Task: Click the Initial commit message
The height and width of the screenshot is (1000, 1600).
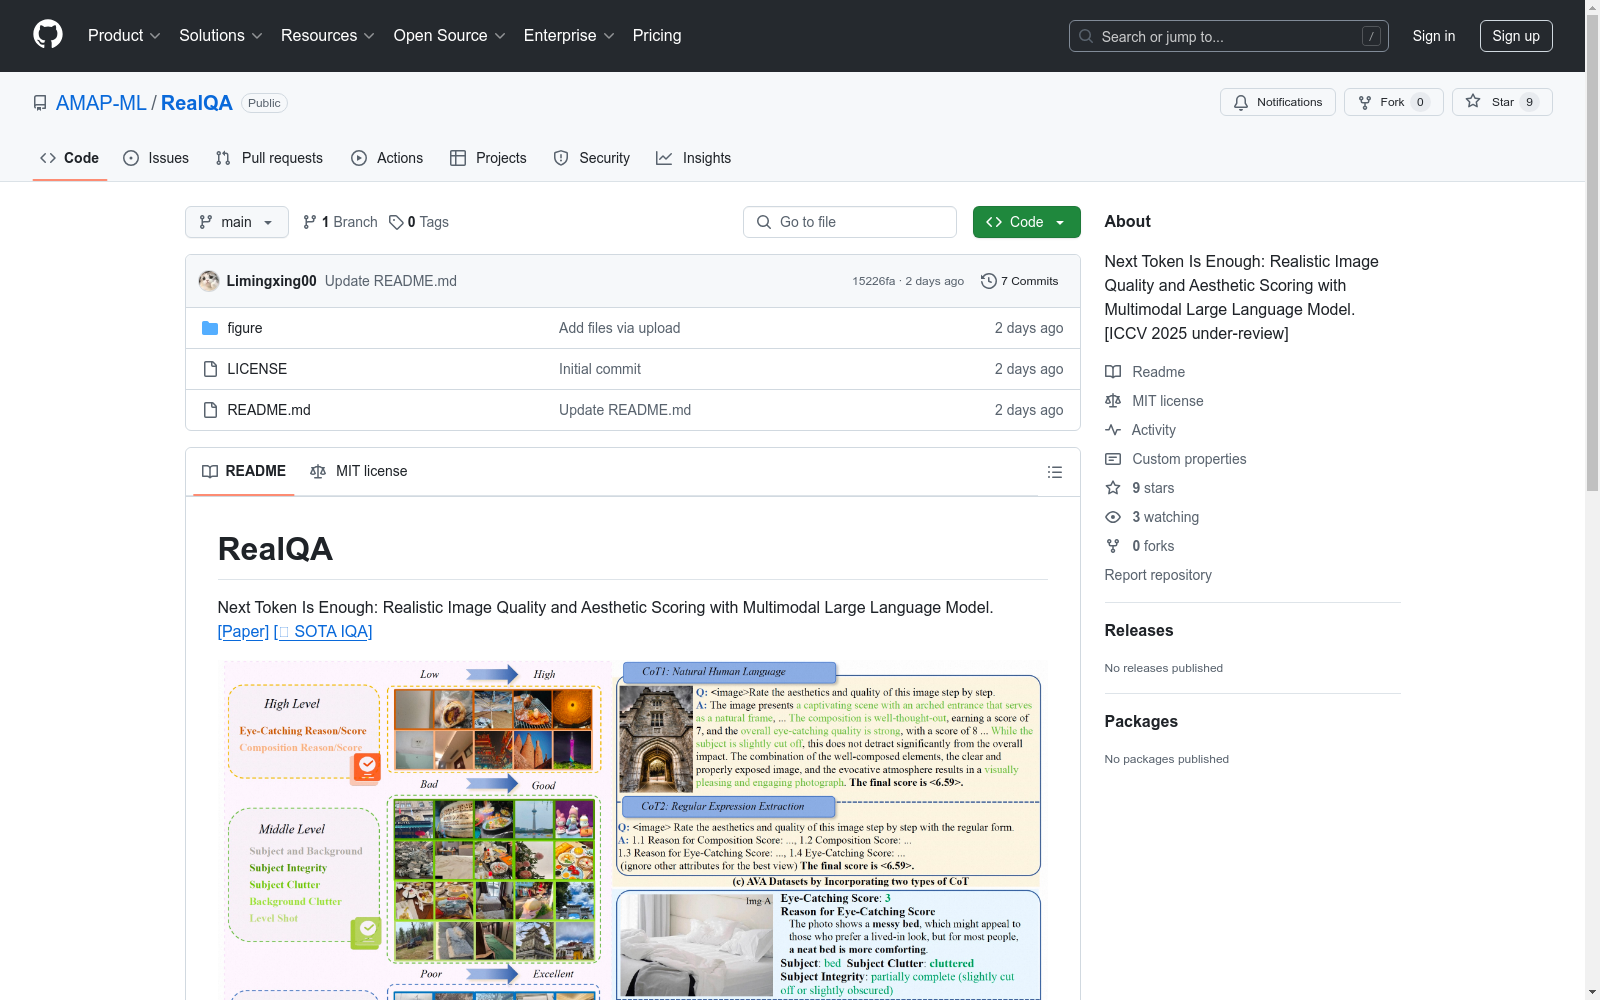Action: tap(600, 369)
